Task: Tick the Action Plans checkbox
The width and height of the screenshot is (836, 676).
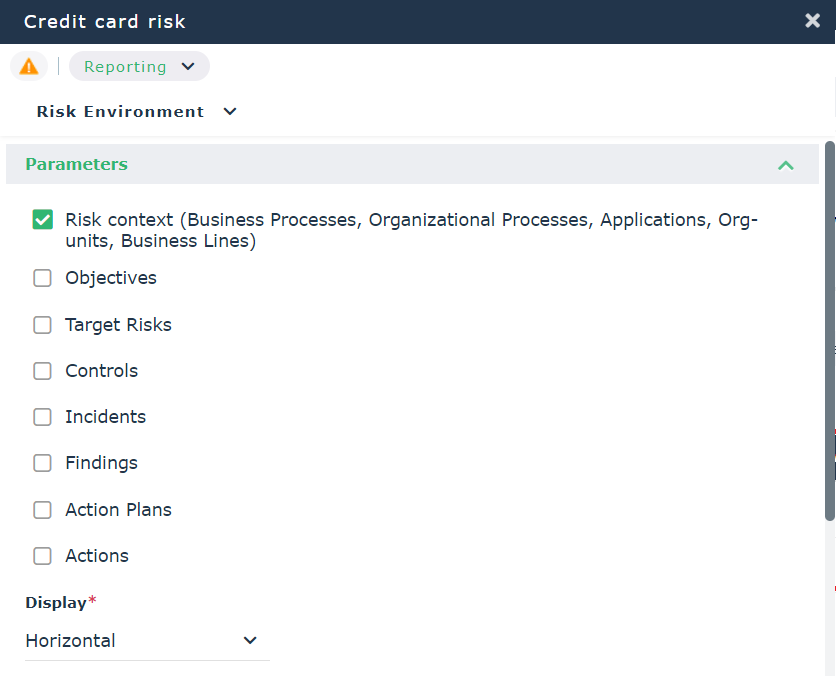Action: tap(42, 510)
